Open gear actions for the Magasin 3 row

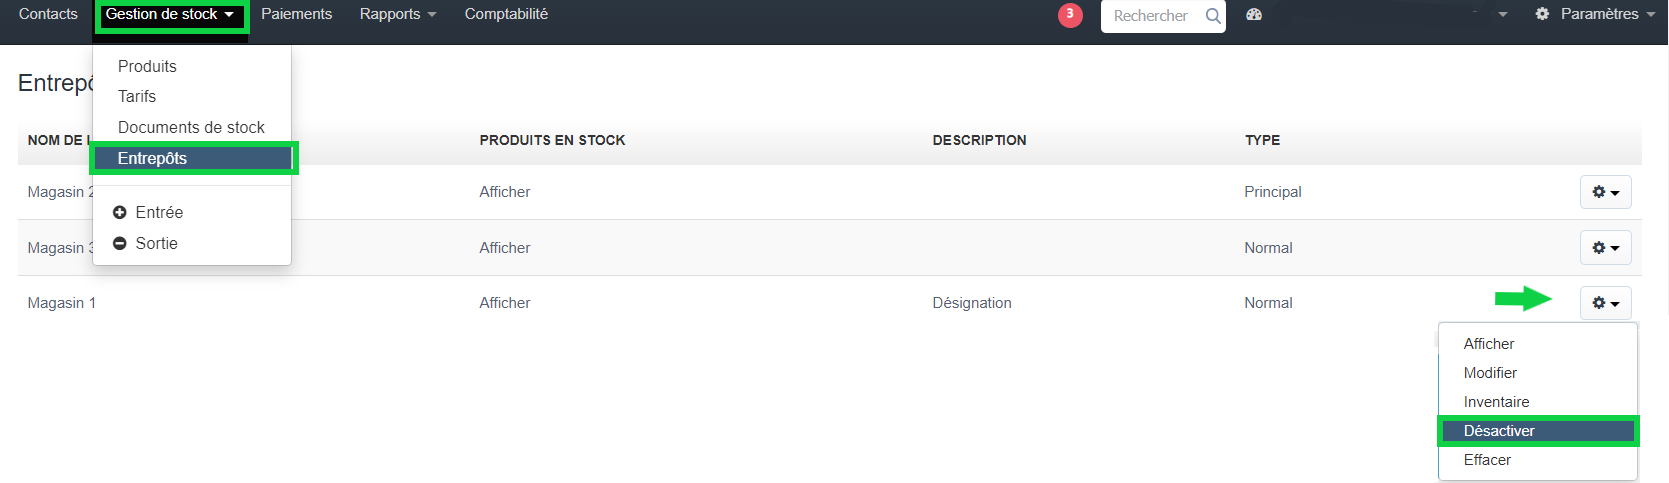pyautogui.click(x=1605, y=248)
